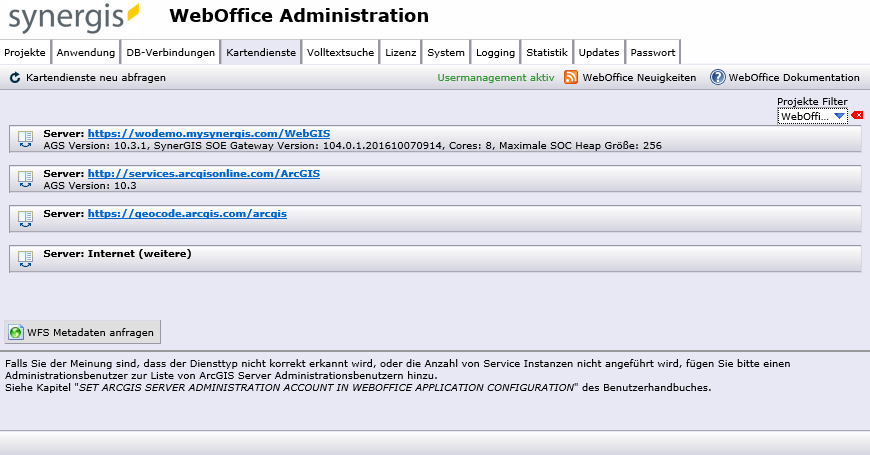Click the server icon for services.arcgisonline.com
870x455 pixels.
point(25,179)
